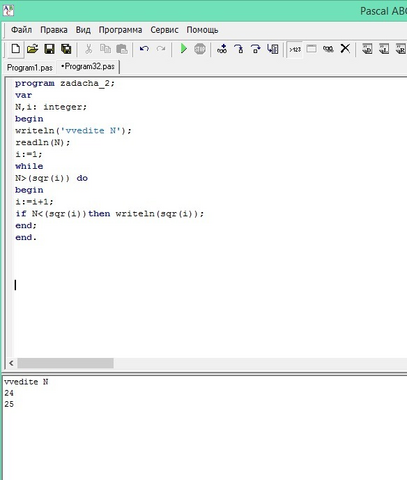Run the program with the green arrow
This screenshot has height=480, width=407.
coord(183,49)
